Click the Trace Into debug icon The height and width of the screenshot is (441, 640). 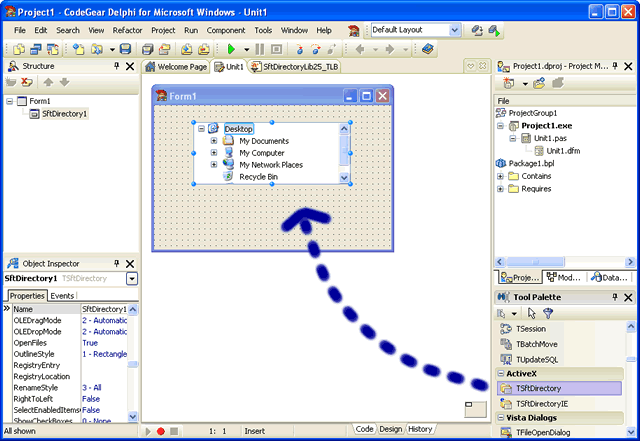[300, 49]
